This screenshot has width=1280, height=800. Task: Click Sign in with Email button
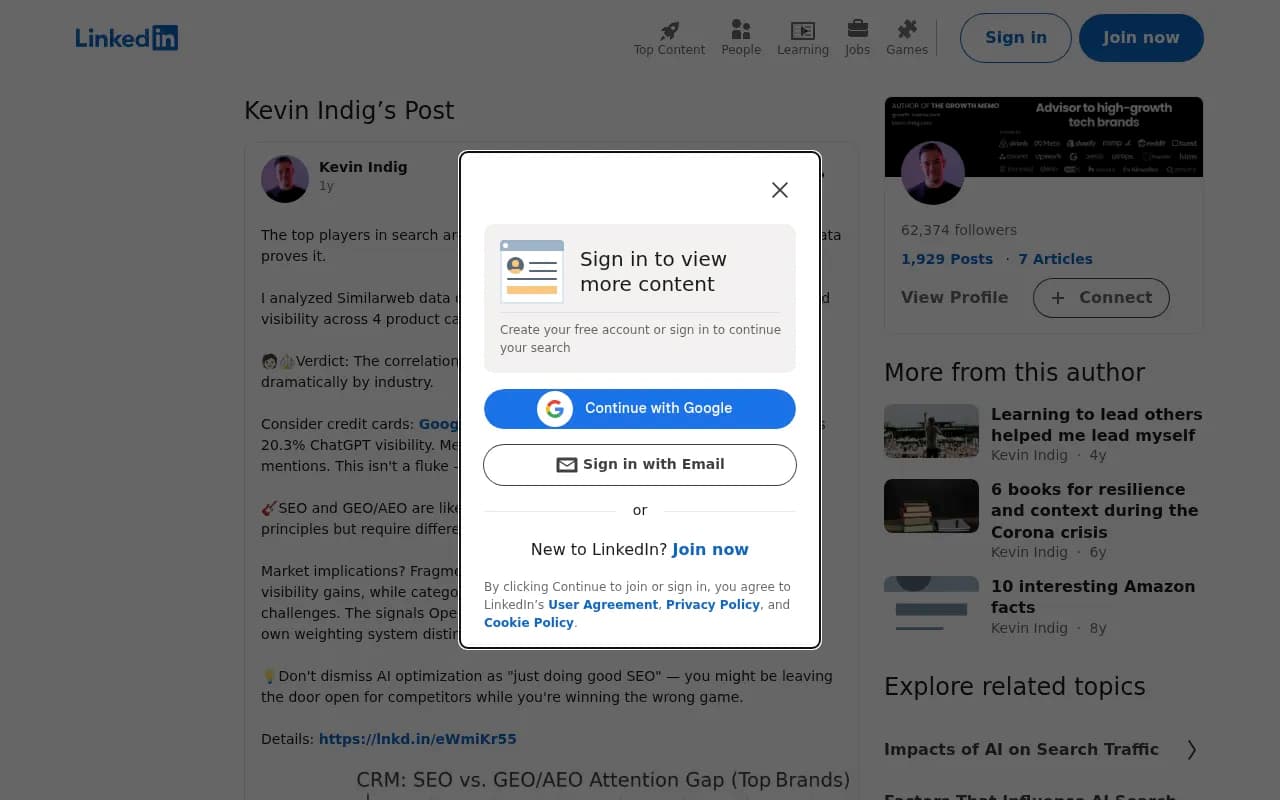tap(640, 464)
